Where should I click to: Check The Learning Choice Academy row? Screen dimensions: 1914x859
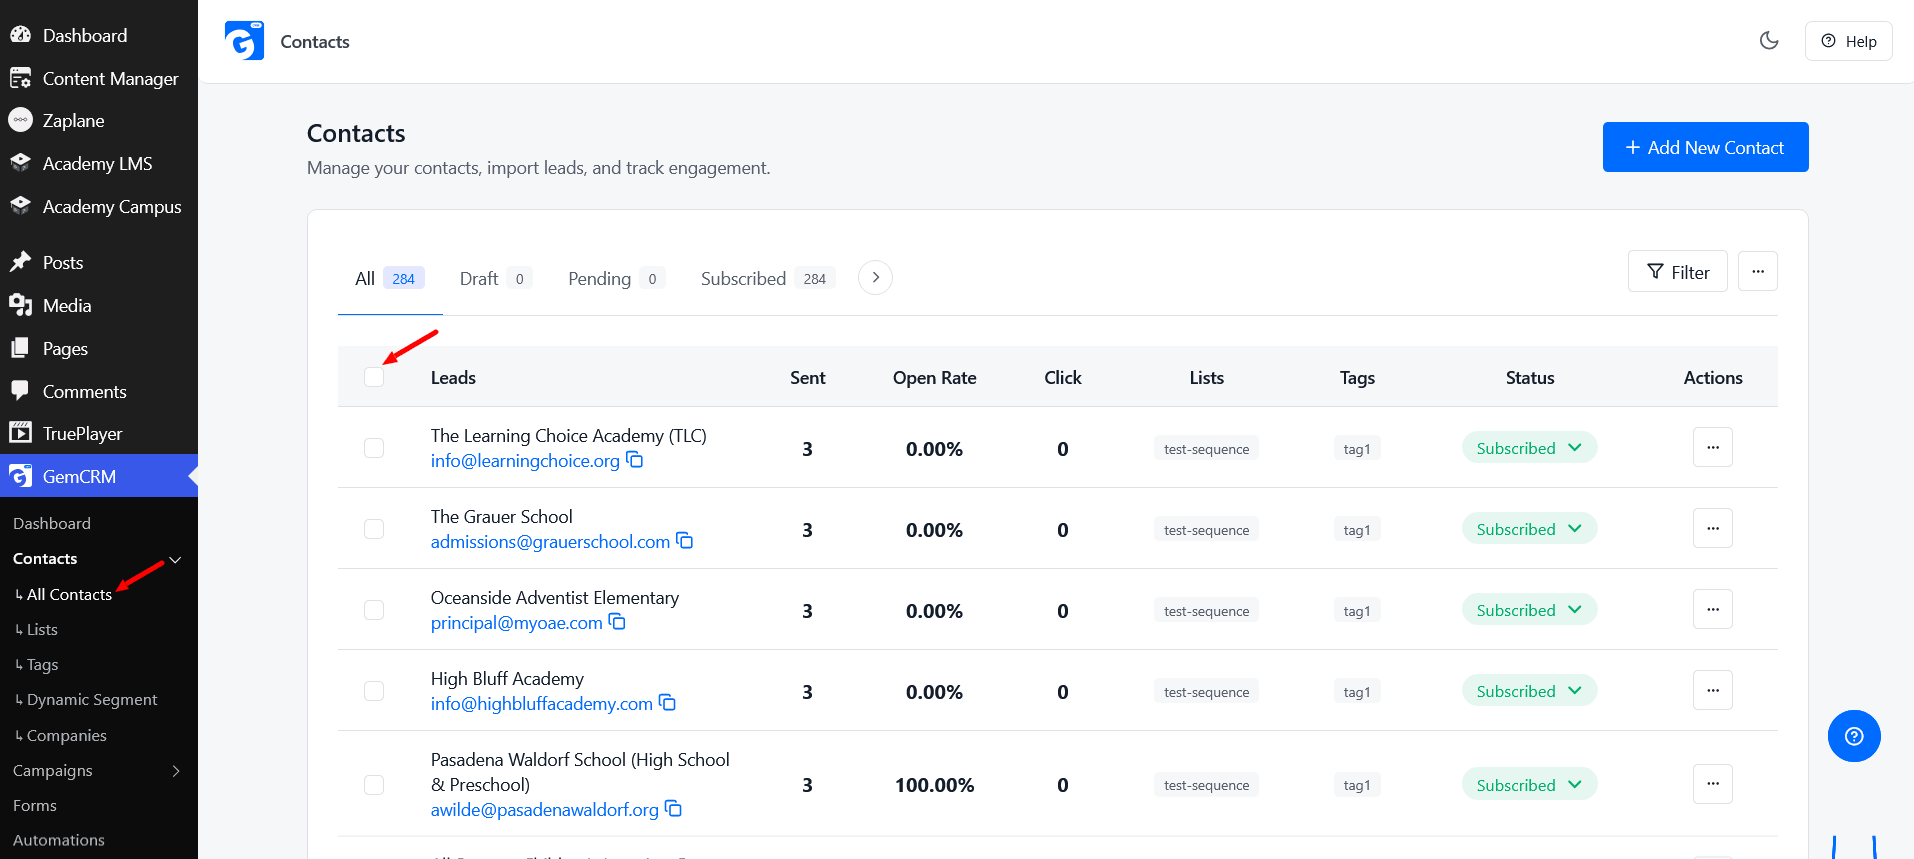click(374, 448)
